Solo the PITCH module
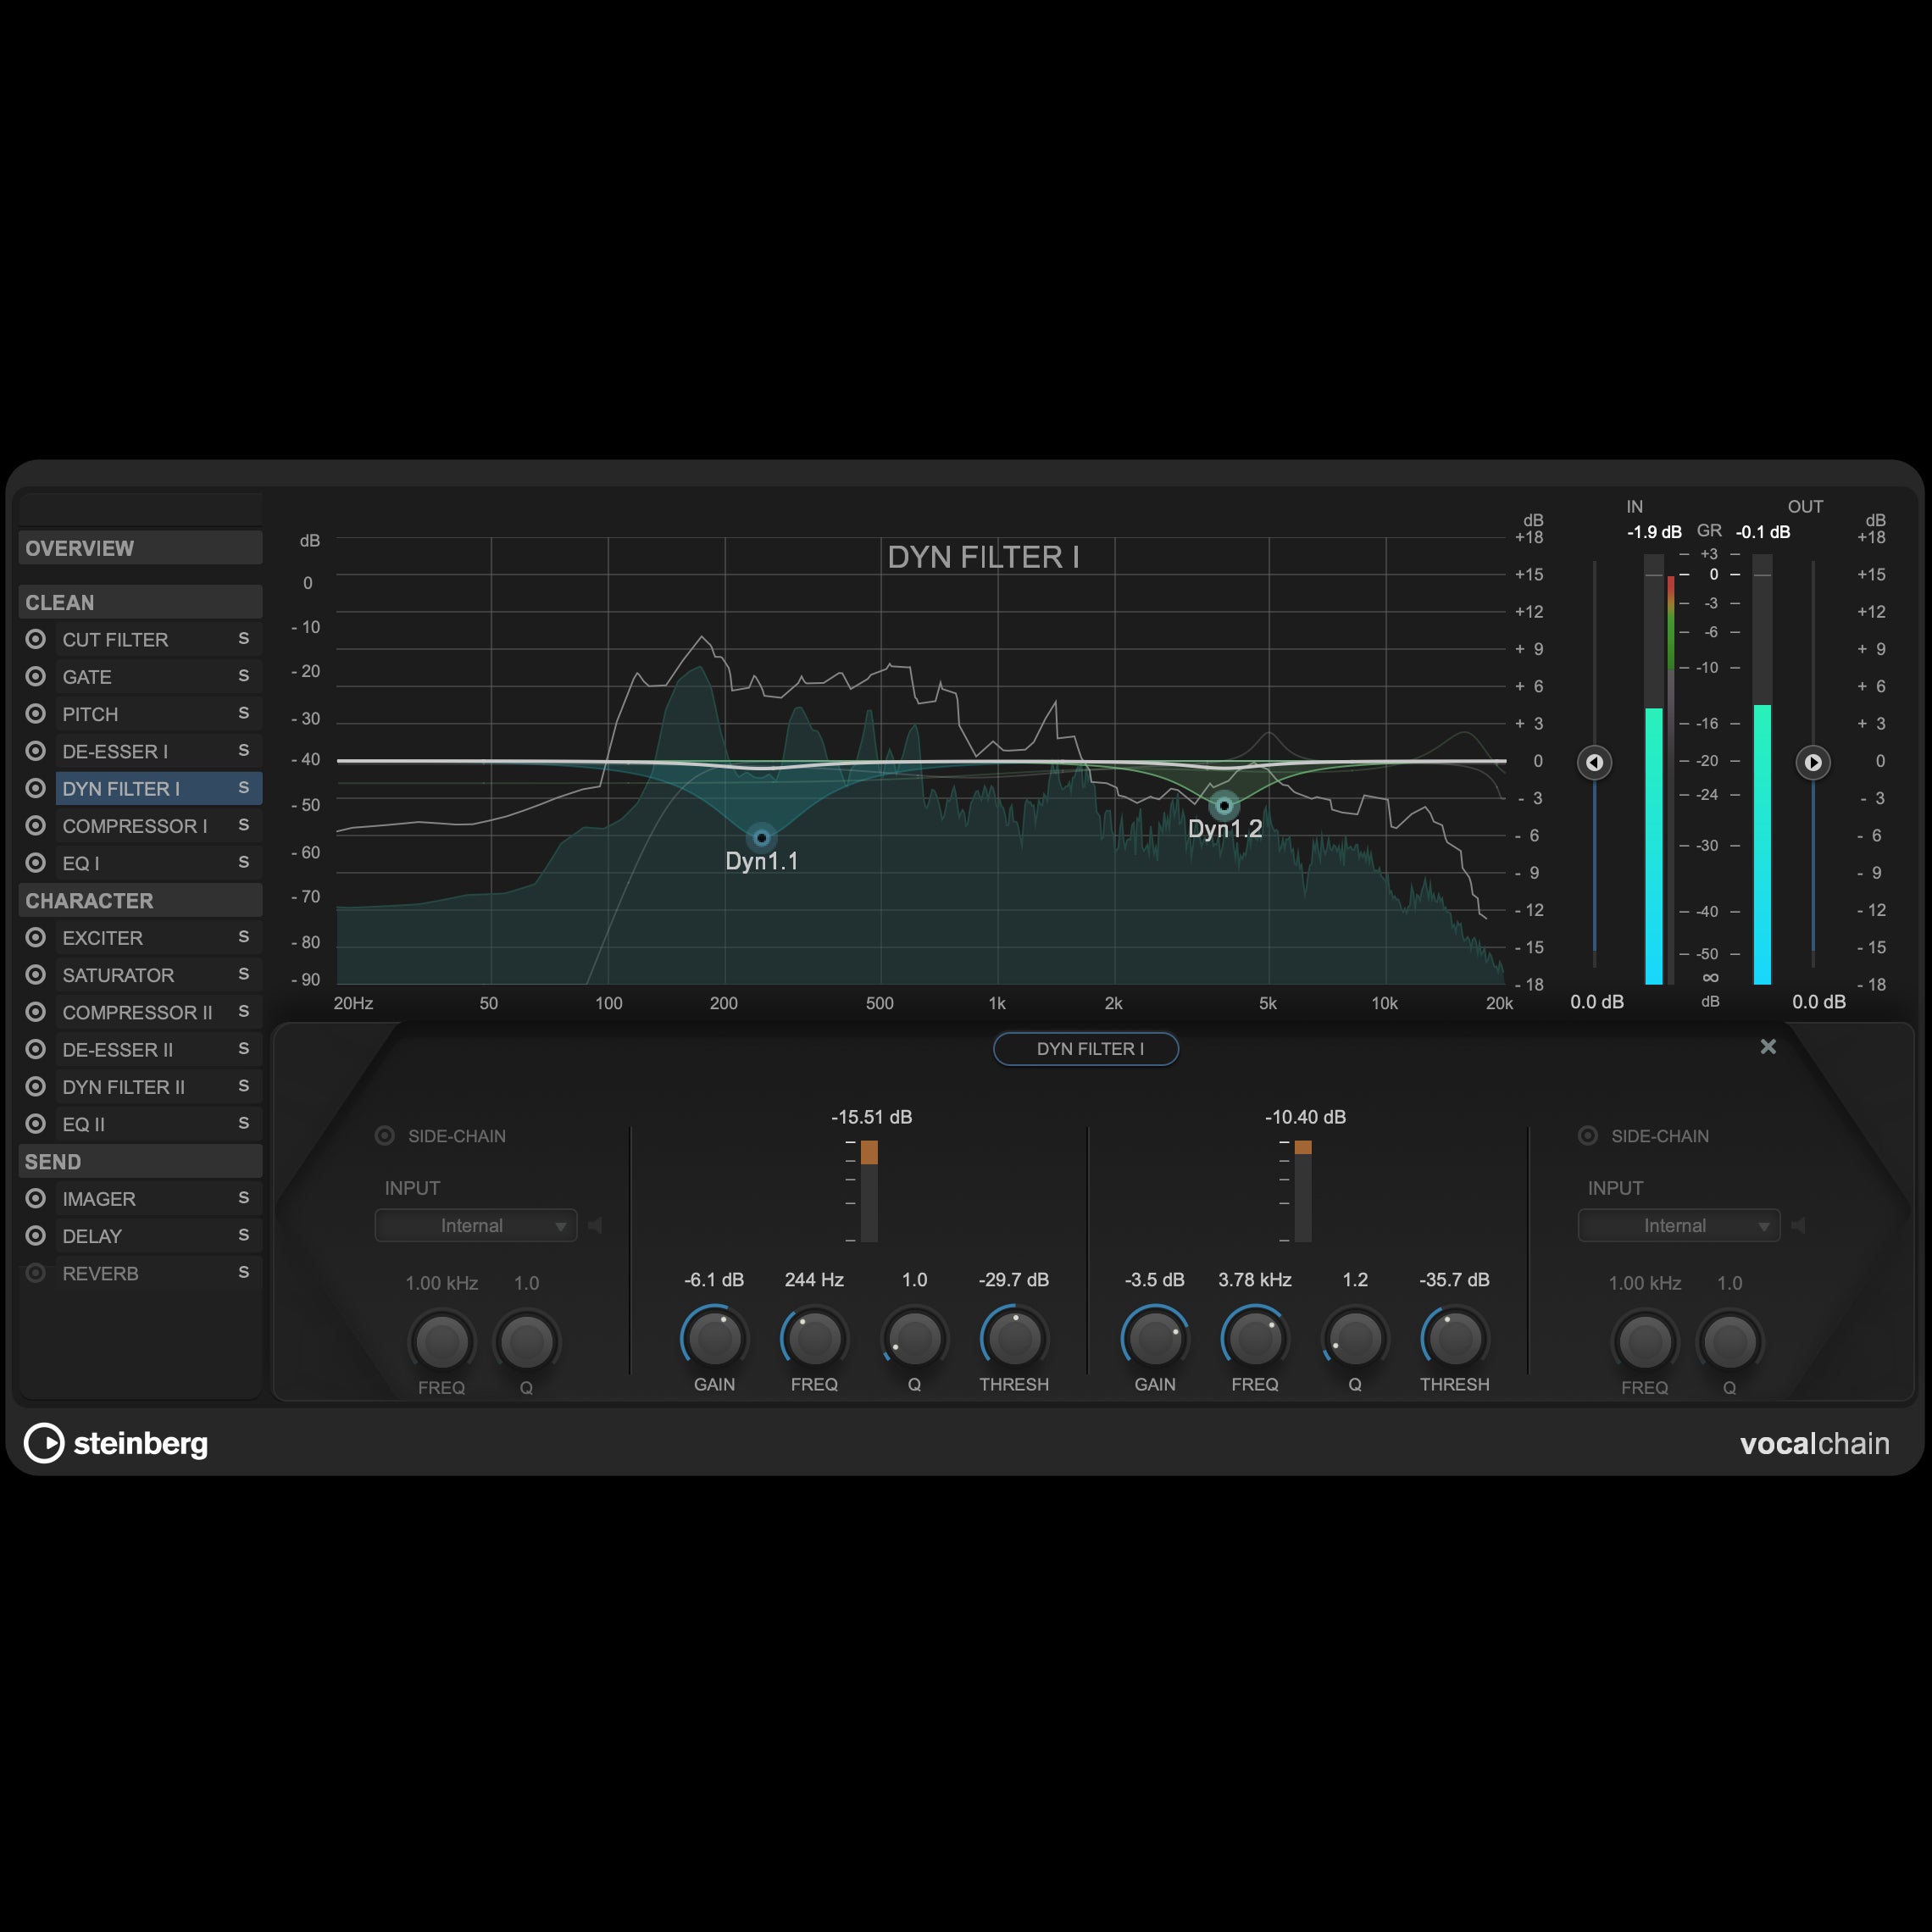This screenshot has width=1932, height=1932. [243, 713]
